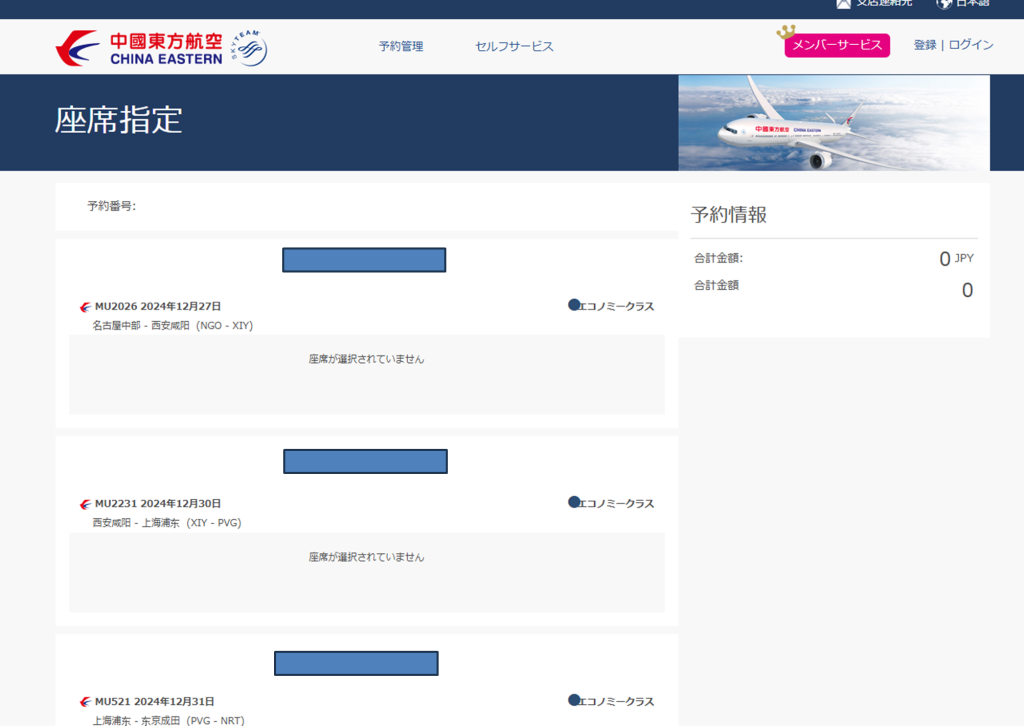Click the pink メンバーサービス button
The image size is (1024, 726).
[837, 46]
